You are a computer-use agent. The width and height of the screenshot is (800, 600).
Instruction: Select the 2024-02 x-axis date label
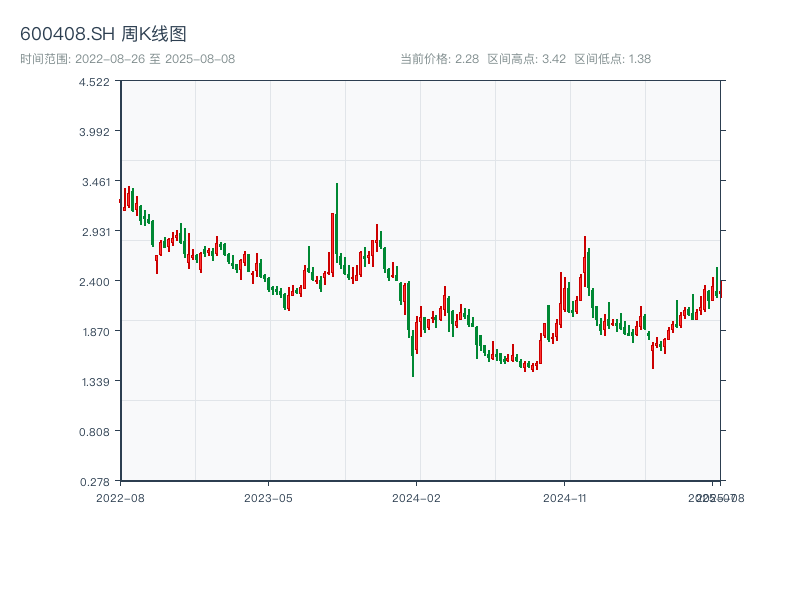pyautogui.click(x=417, y=497)
